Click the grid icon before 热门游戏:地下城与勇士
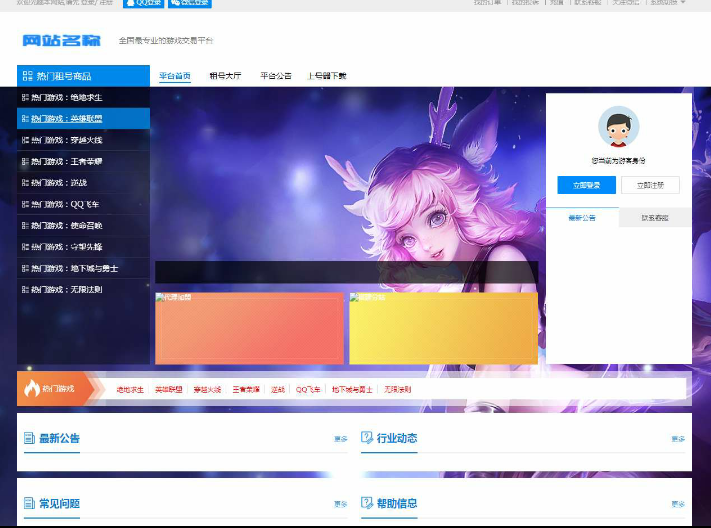This screenshot has height=528, width=711. 25,269
